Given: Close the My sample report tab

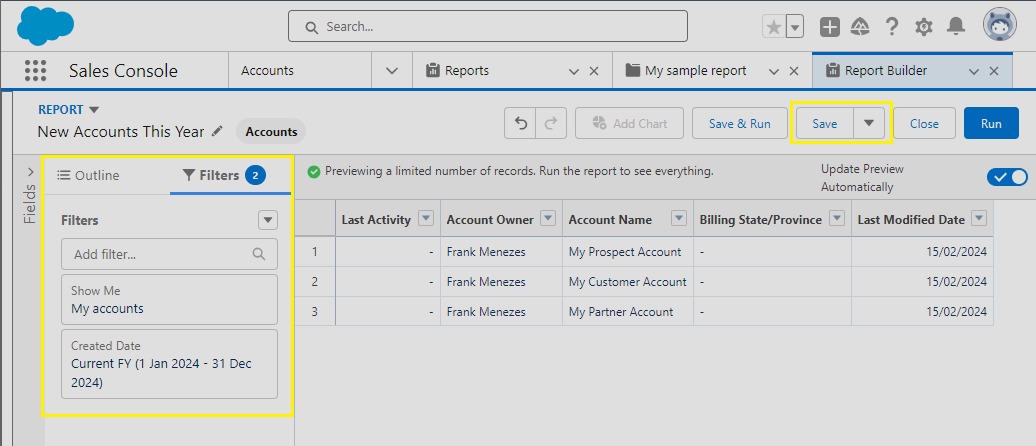Looking at the screenshot, I should [794, 71].
